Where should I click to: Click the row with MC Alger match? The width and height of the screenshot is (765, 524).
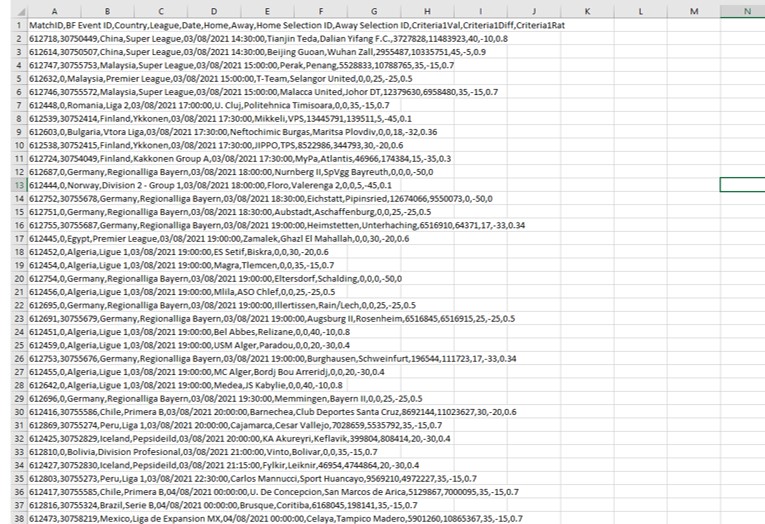click(x=206, y=372)
